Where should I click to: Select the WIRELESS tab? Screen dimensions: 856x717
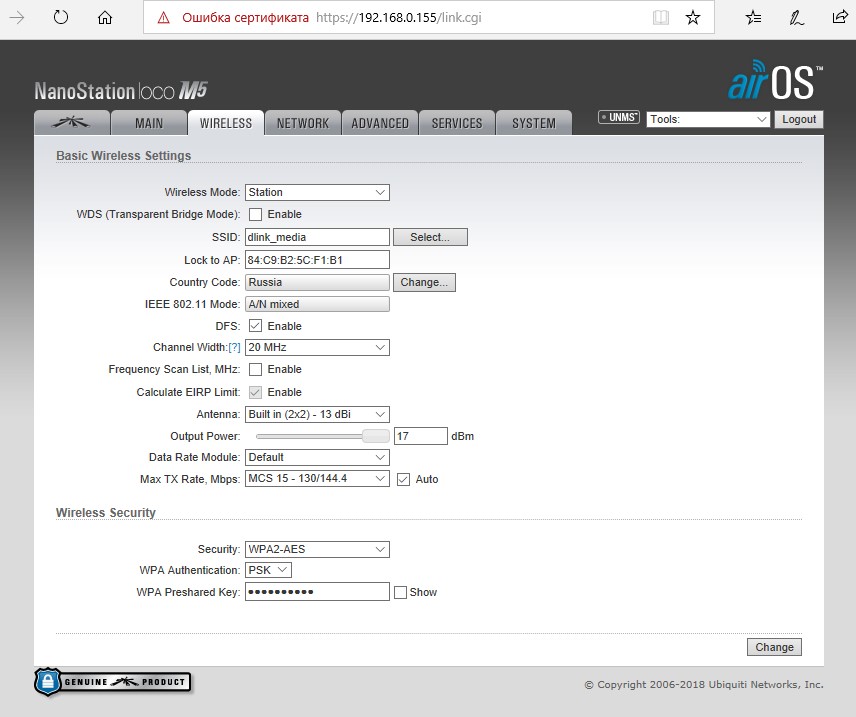226,123
